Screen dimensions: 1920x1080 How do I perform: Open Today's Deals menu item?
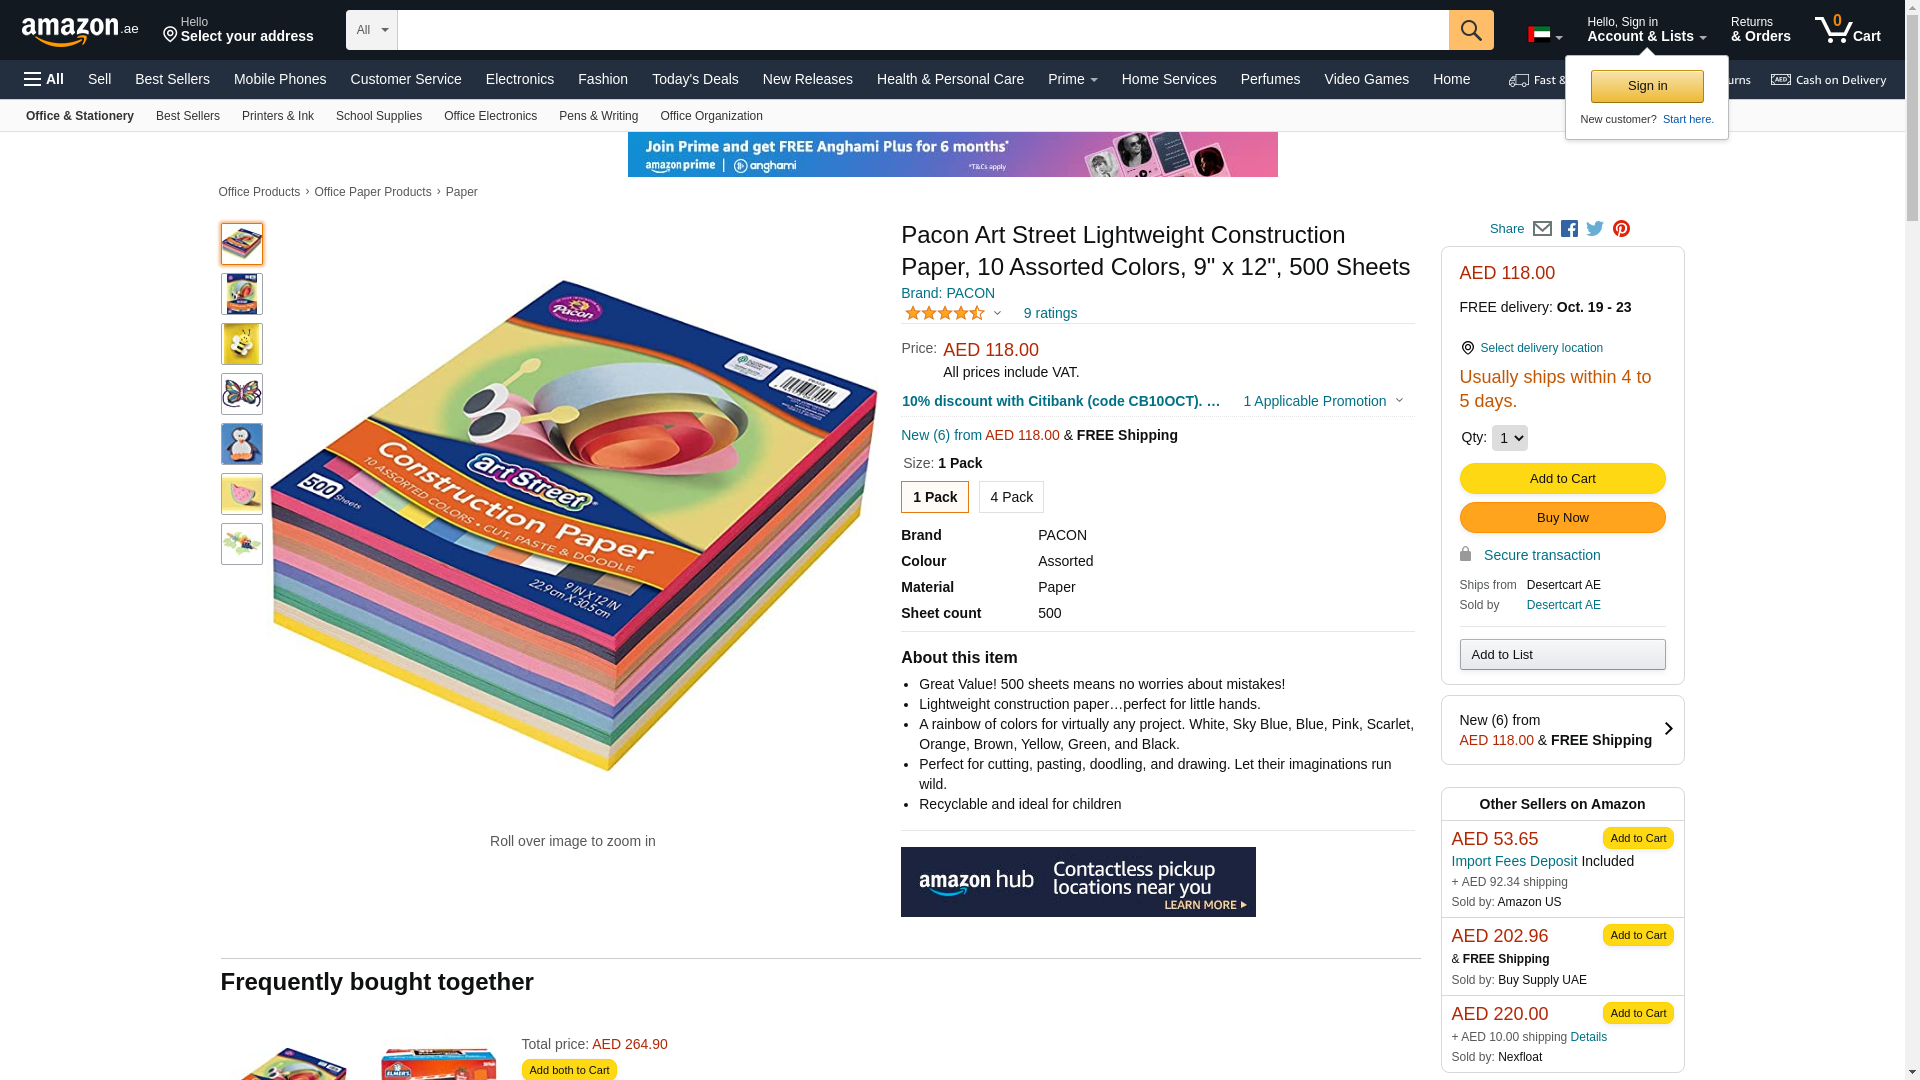pyautogui.click(x=695, y=79)
